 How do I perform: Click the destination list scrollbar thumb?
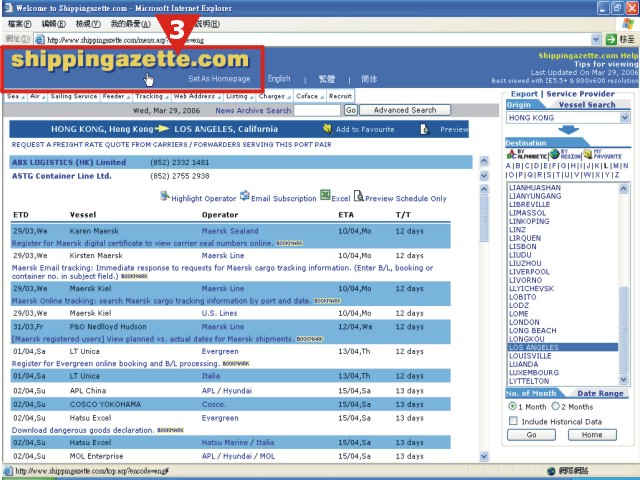623,330
